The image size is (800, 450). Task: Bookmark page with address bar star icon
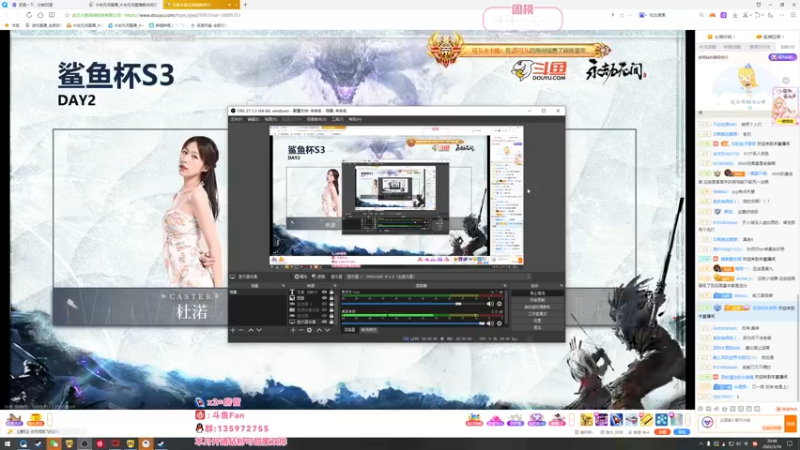67,15
